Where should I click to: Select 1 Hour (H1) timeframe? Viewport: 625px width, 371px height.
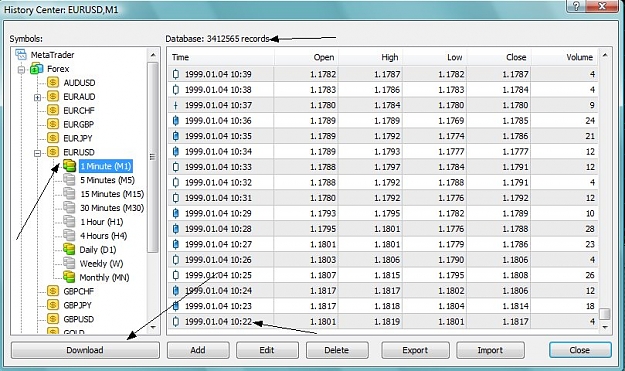tap(102, 222)
